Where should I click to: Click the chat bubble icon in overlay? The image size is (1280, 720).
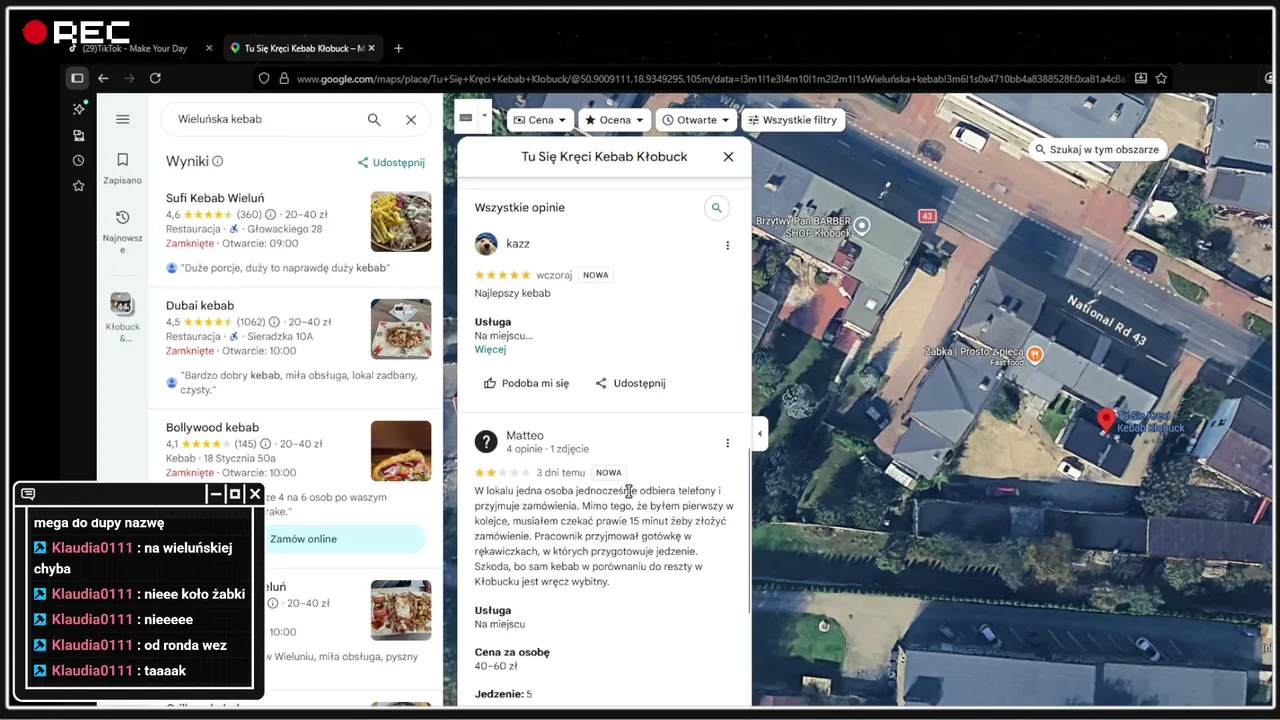pyautogui.click(x=28, y=494)
